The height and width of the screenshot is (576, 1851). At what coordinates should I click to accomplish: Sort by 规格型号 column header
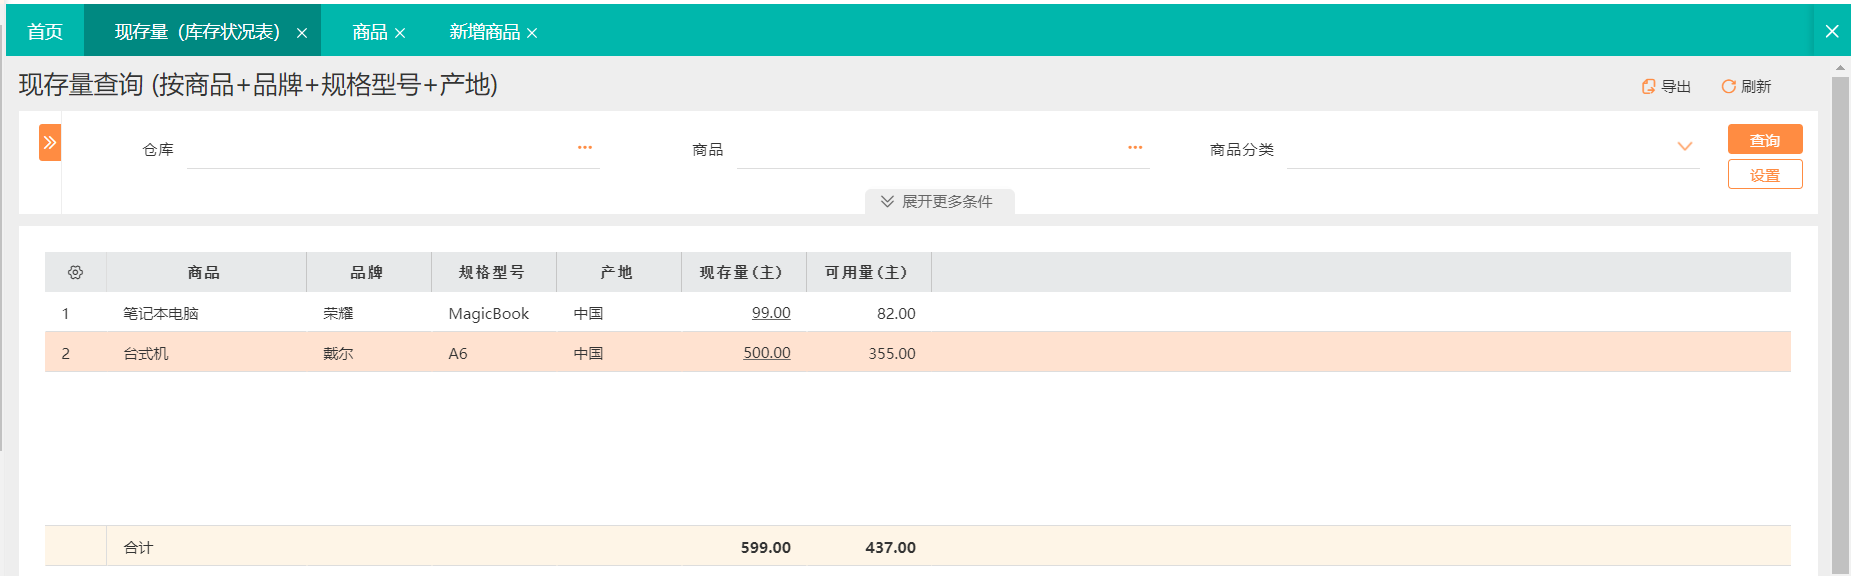492,272
